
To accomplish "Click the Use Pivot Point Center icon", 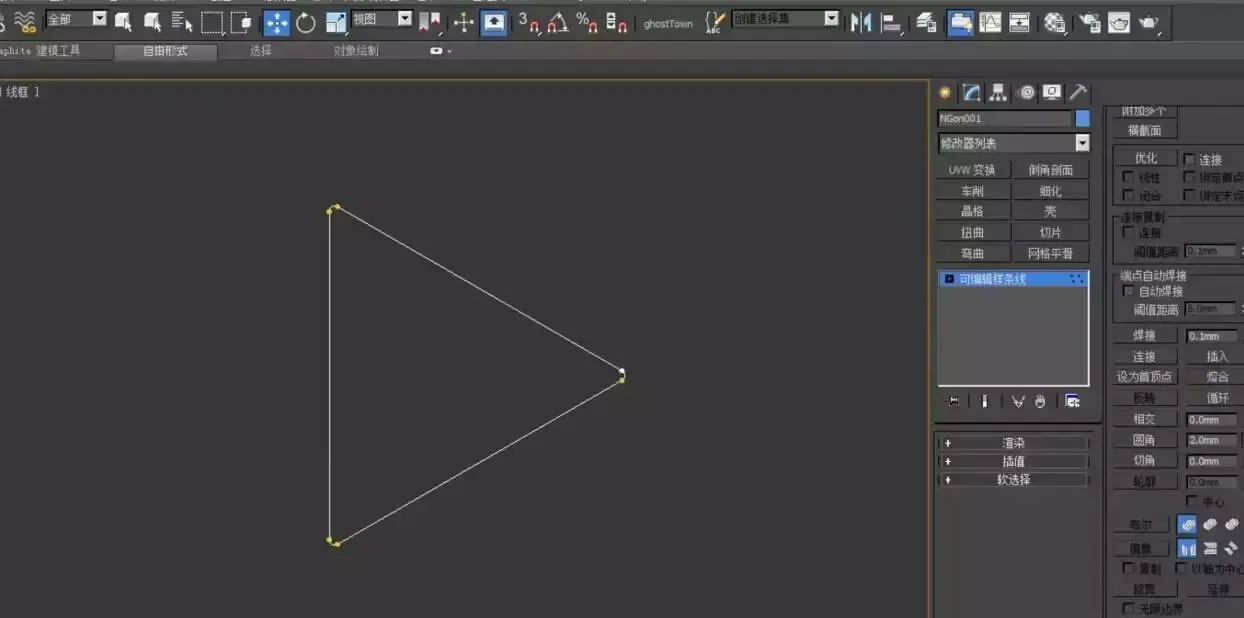I will [431, 21].
